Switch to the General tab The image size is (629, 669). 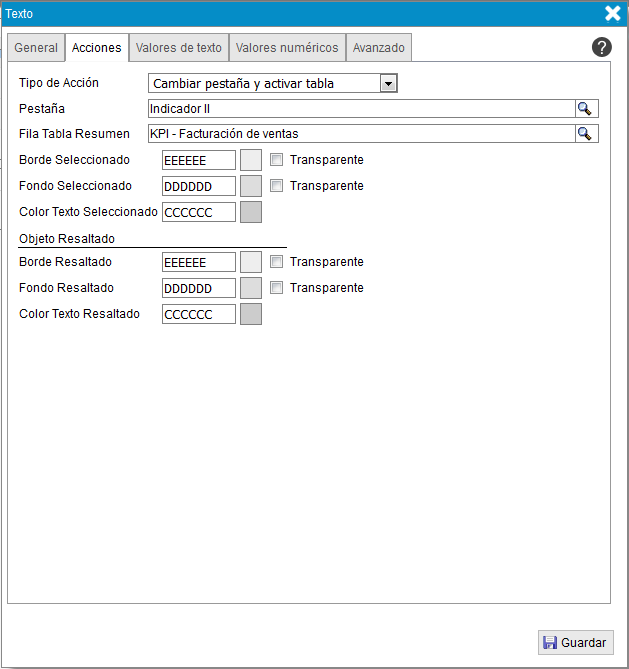click(x=36, y=48)
